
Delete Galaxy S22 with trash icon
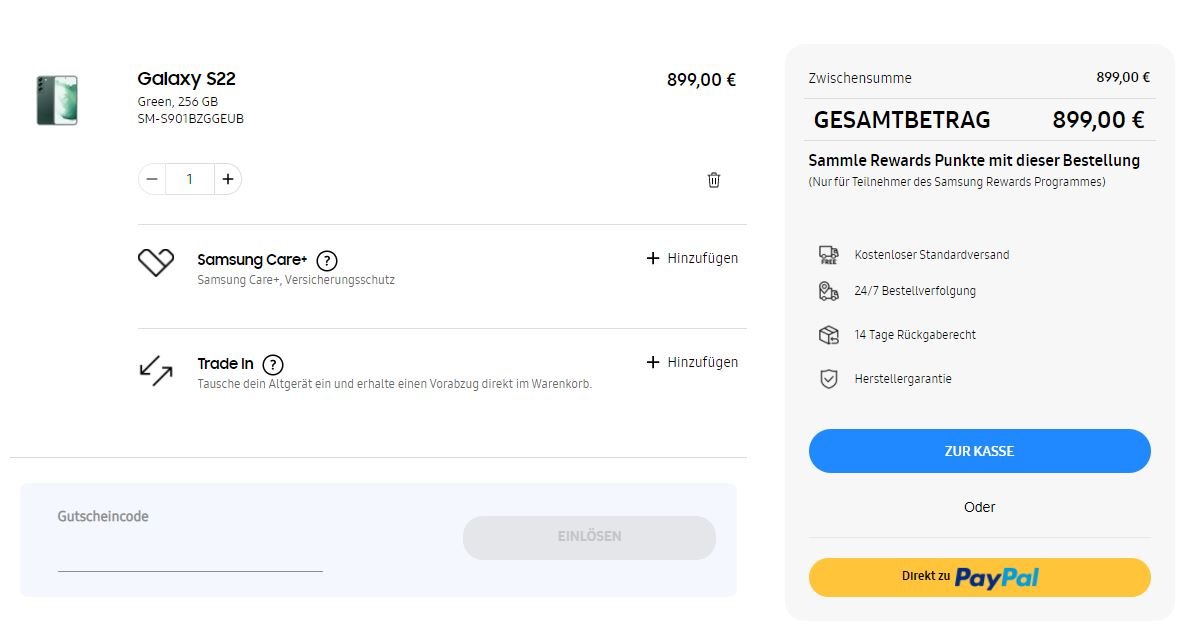tap(713, 180)
